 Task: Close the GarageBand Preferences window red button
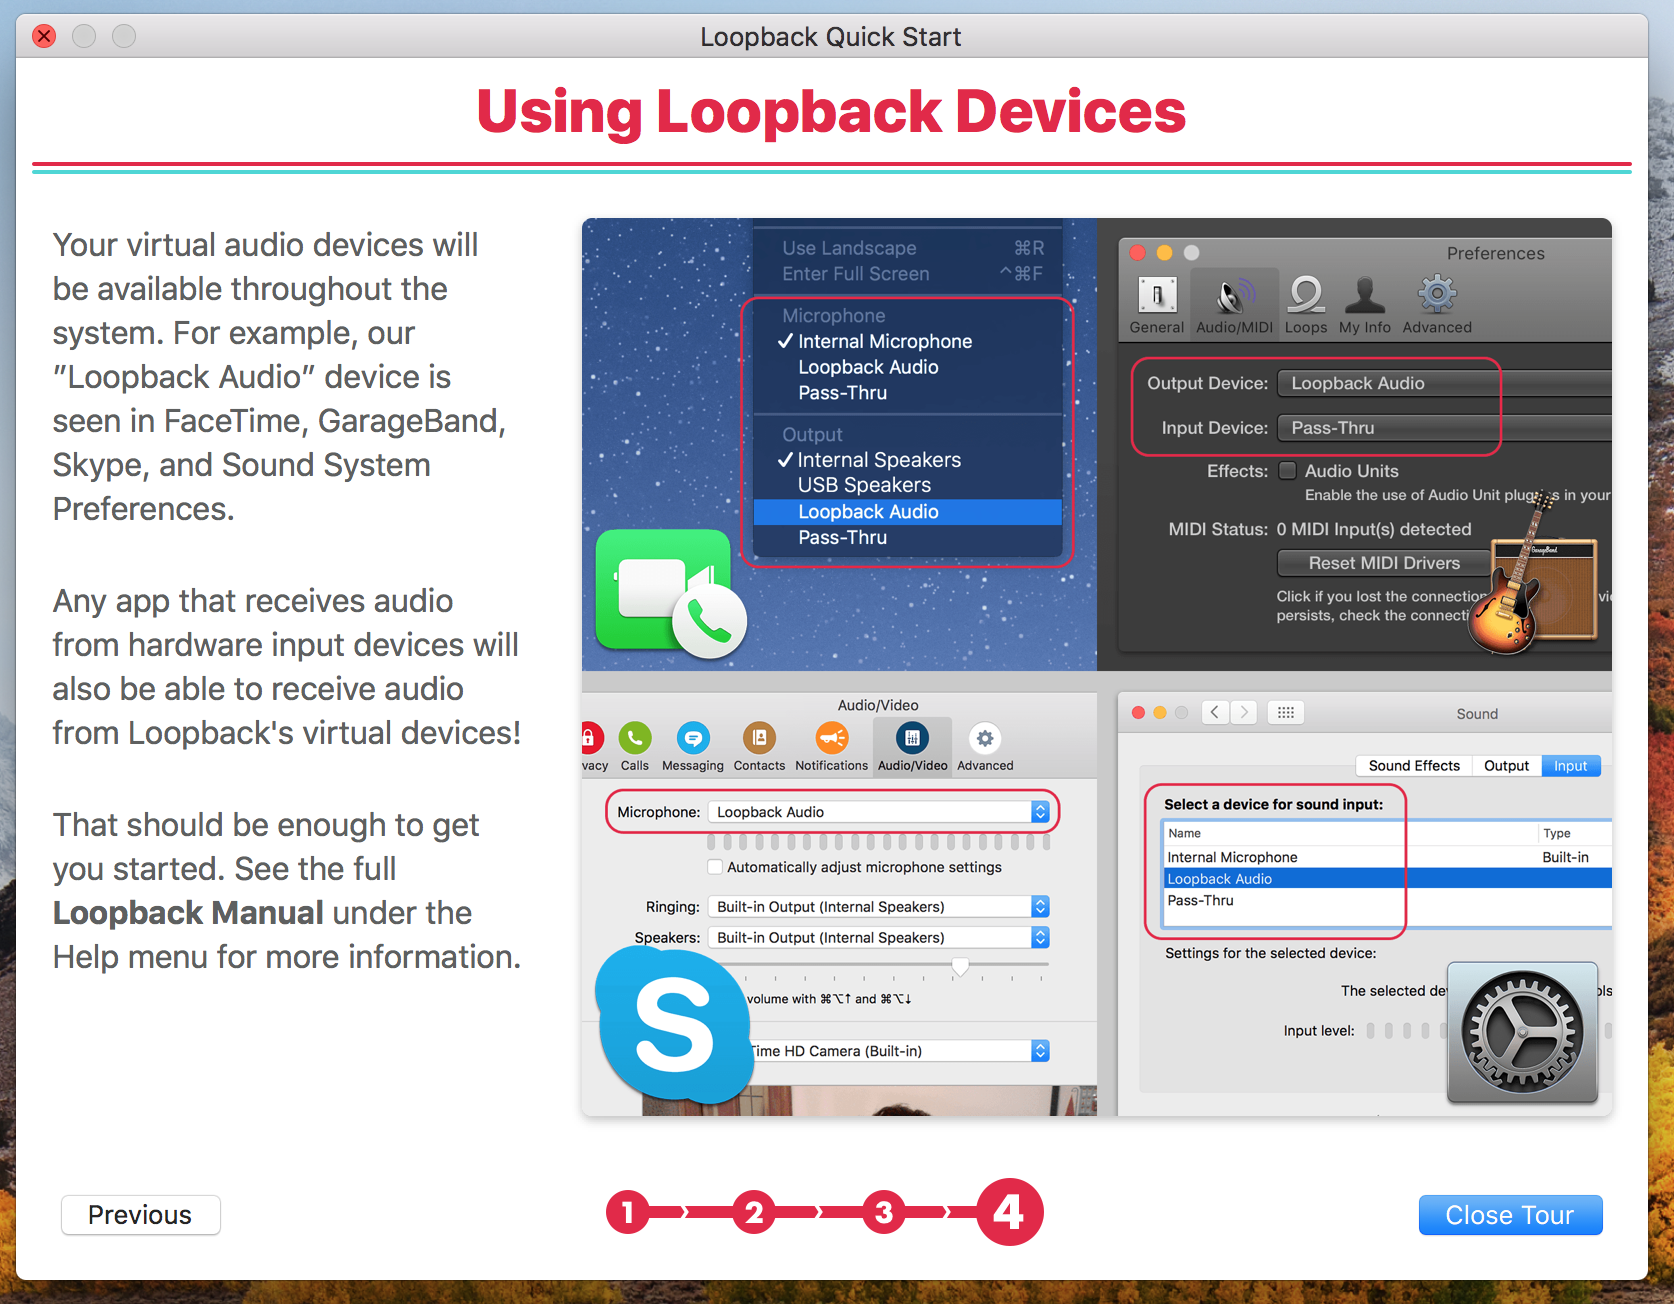coord(1138,252)
